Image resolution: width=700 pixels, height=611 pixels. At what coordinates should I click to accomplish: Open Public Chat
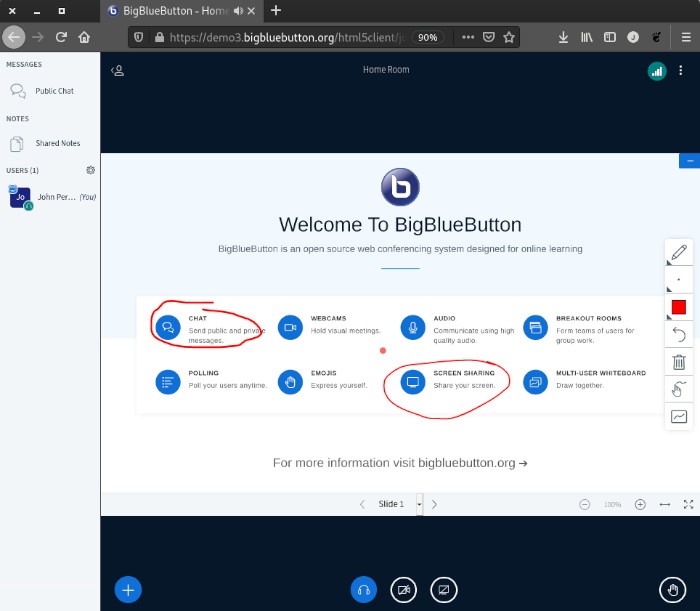tap(50, 91)
